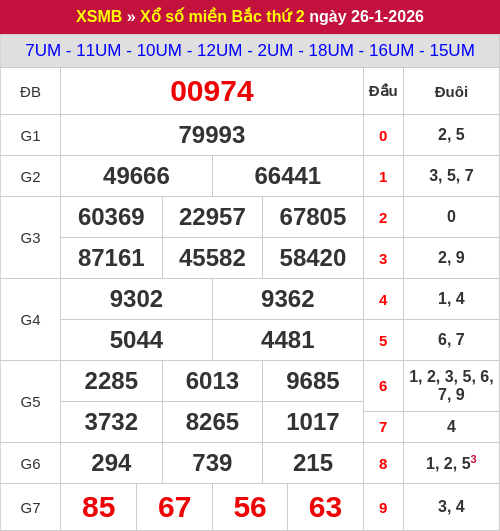The image size is (500, 531).
Task: Select the ticket code 12UM
Action: click(x=220, y=50)
